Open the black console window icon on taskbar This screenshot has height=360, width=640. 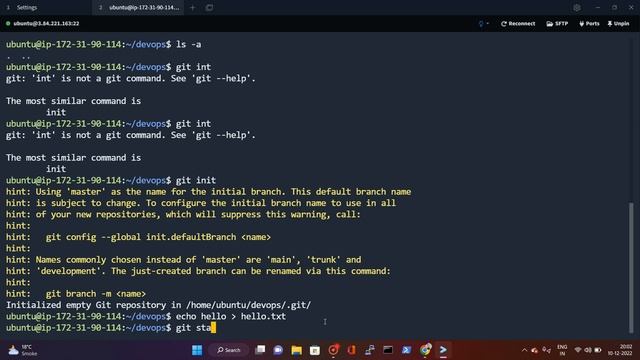tap(388, 350)
